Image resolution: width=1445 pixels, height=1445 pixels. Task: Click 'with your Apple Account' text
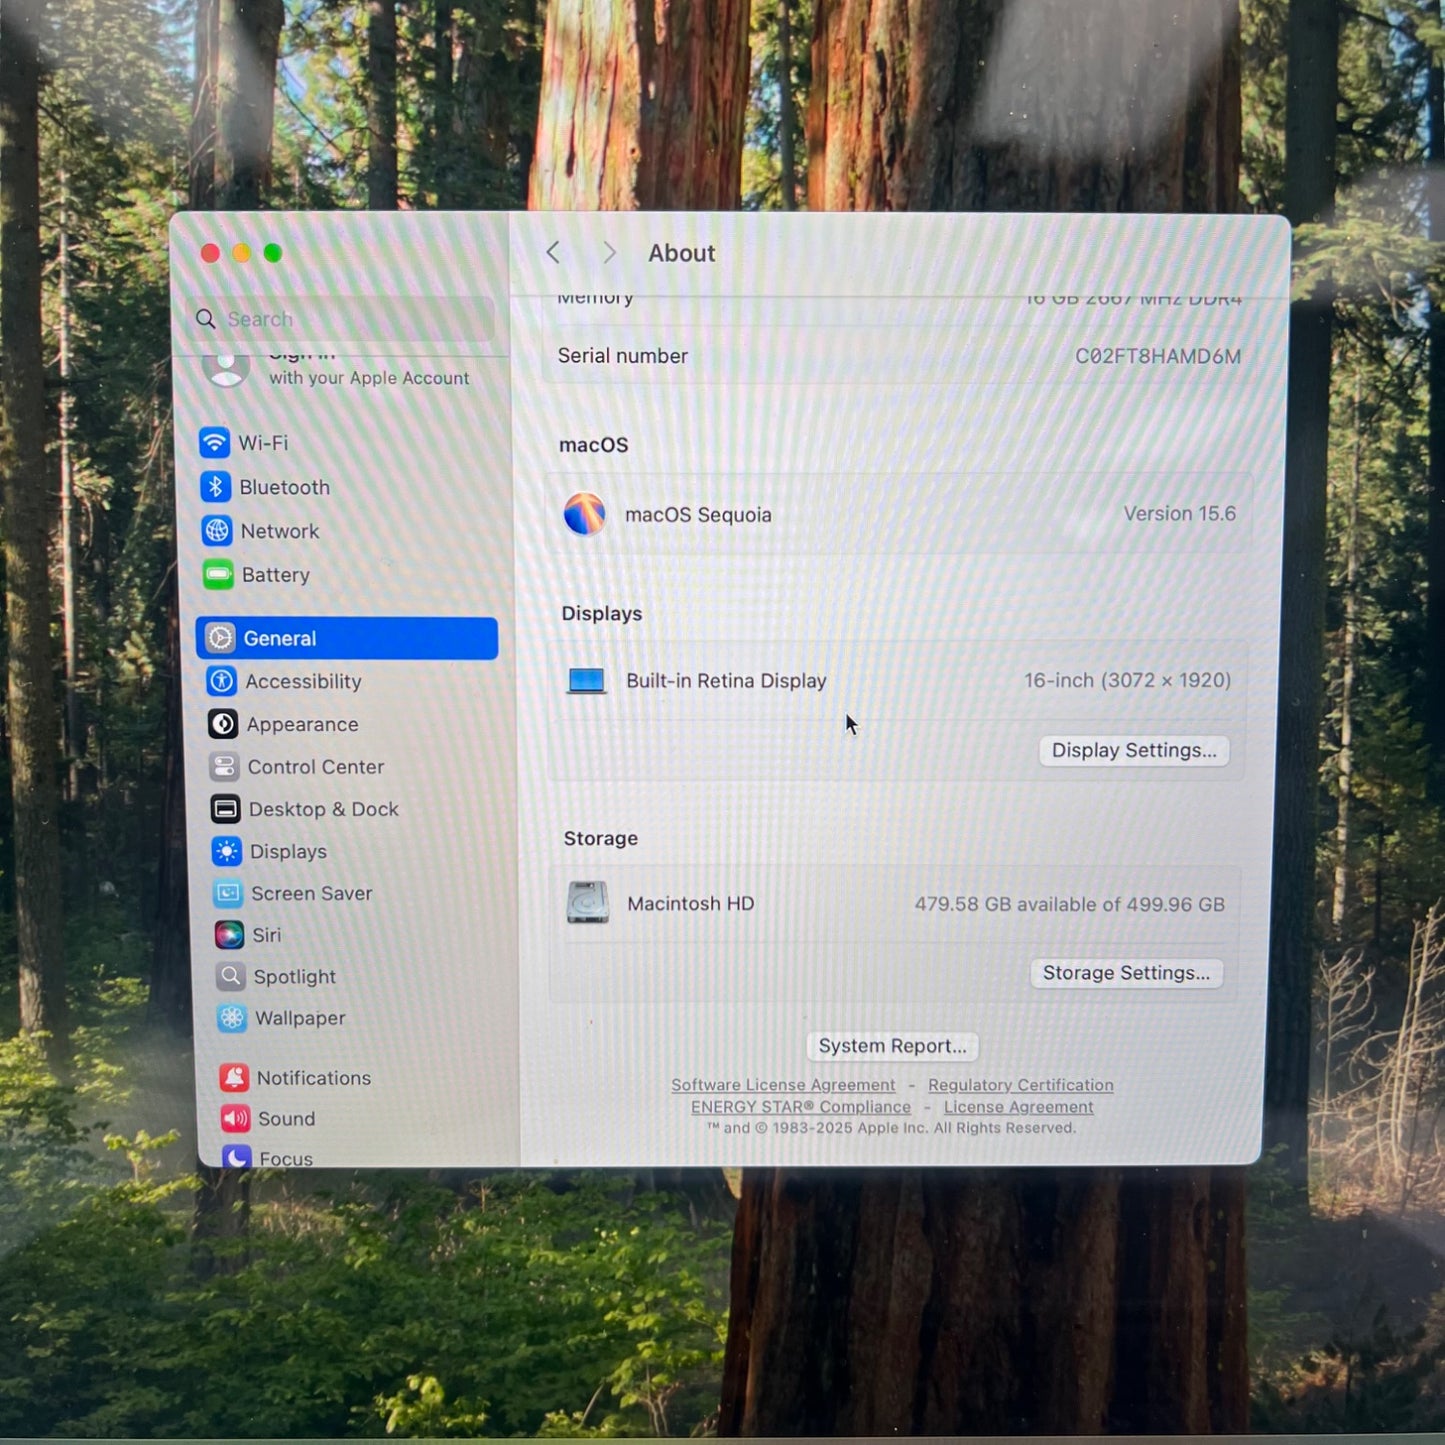(x=369, y=378)
